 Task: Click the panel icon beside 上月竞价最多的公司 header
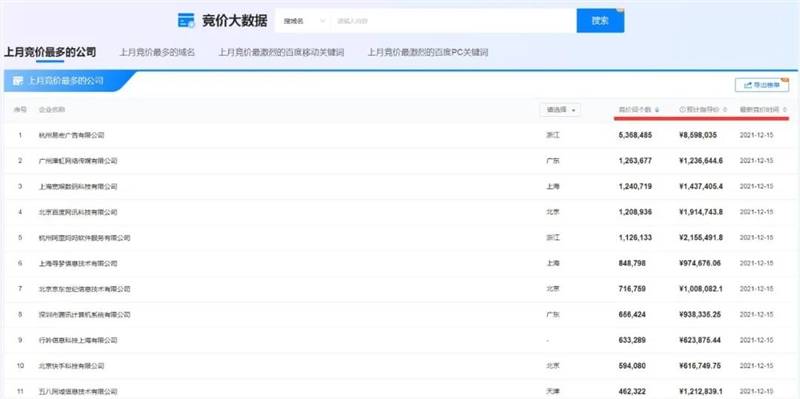pos(18,81)
